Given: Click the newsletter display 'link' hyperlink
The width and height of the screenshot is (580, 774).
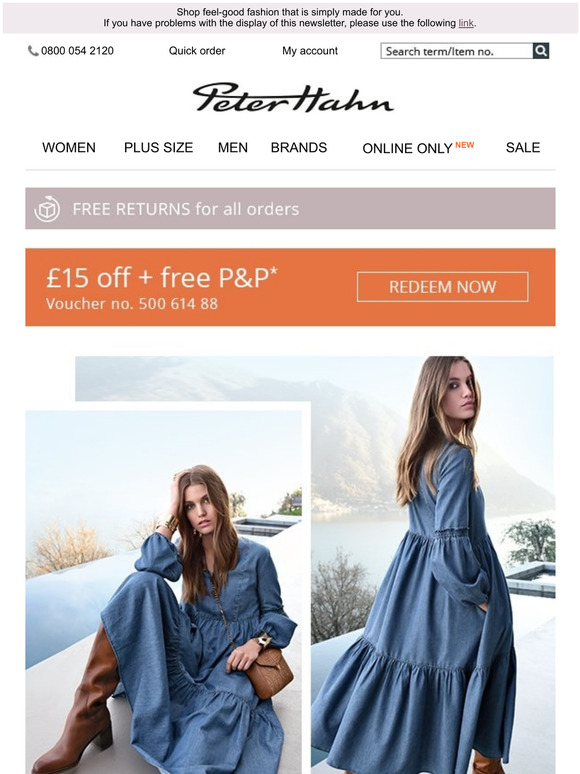Looking at the screenshot, I should (466, 23).
